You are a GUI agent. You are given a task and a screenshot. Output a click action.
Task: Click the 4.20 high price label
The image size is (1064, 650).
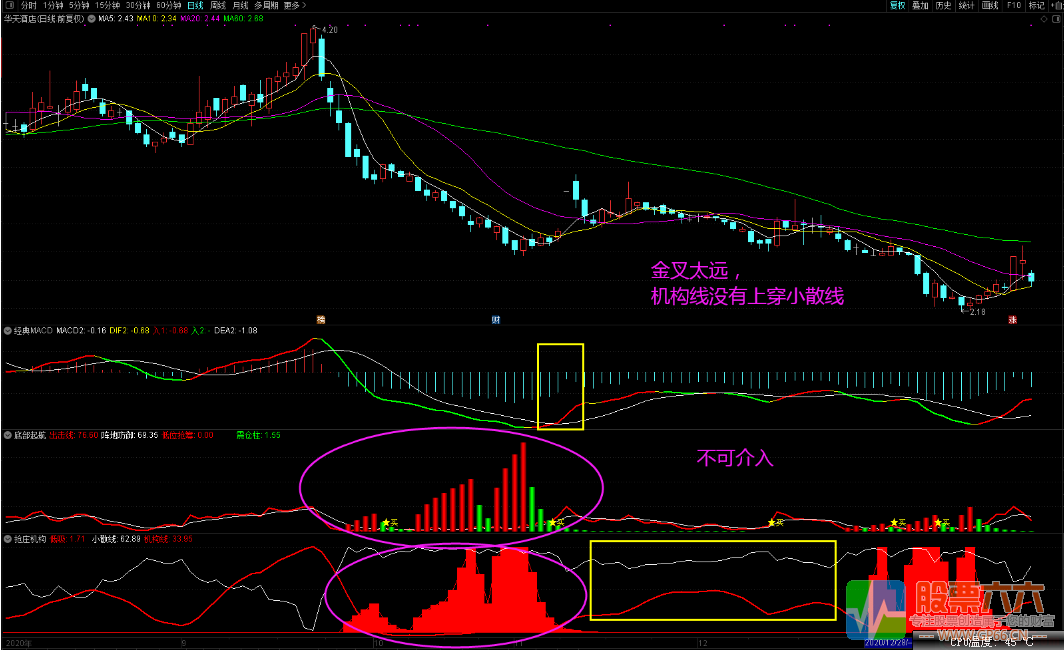tap(329, 30)
